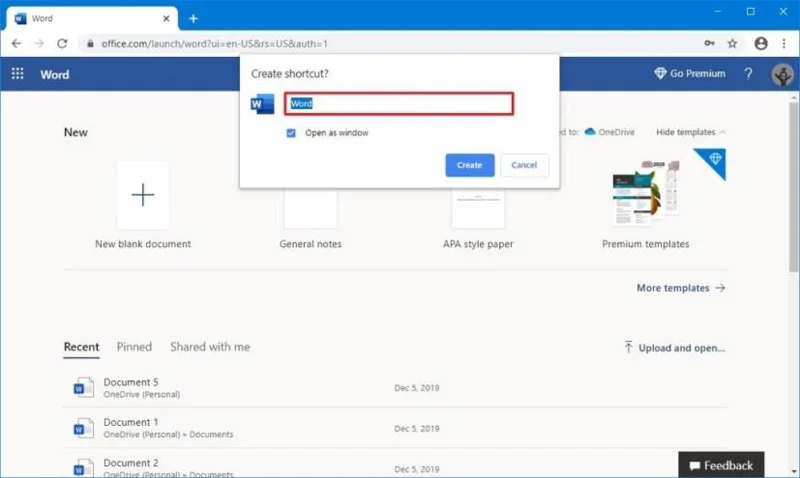Open Document 1 from recent list
This screenshot has height=478, width=800.
(x=395, y=428)
